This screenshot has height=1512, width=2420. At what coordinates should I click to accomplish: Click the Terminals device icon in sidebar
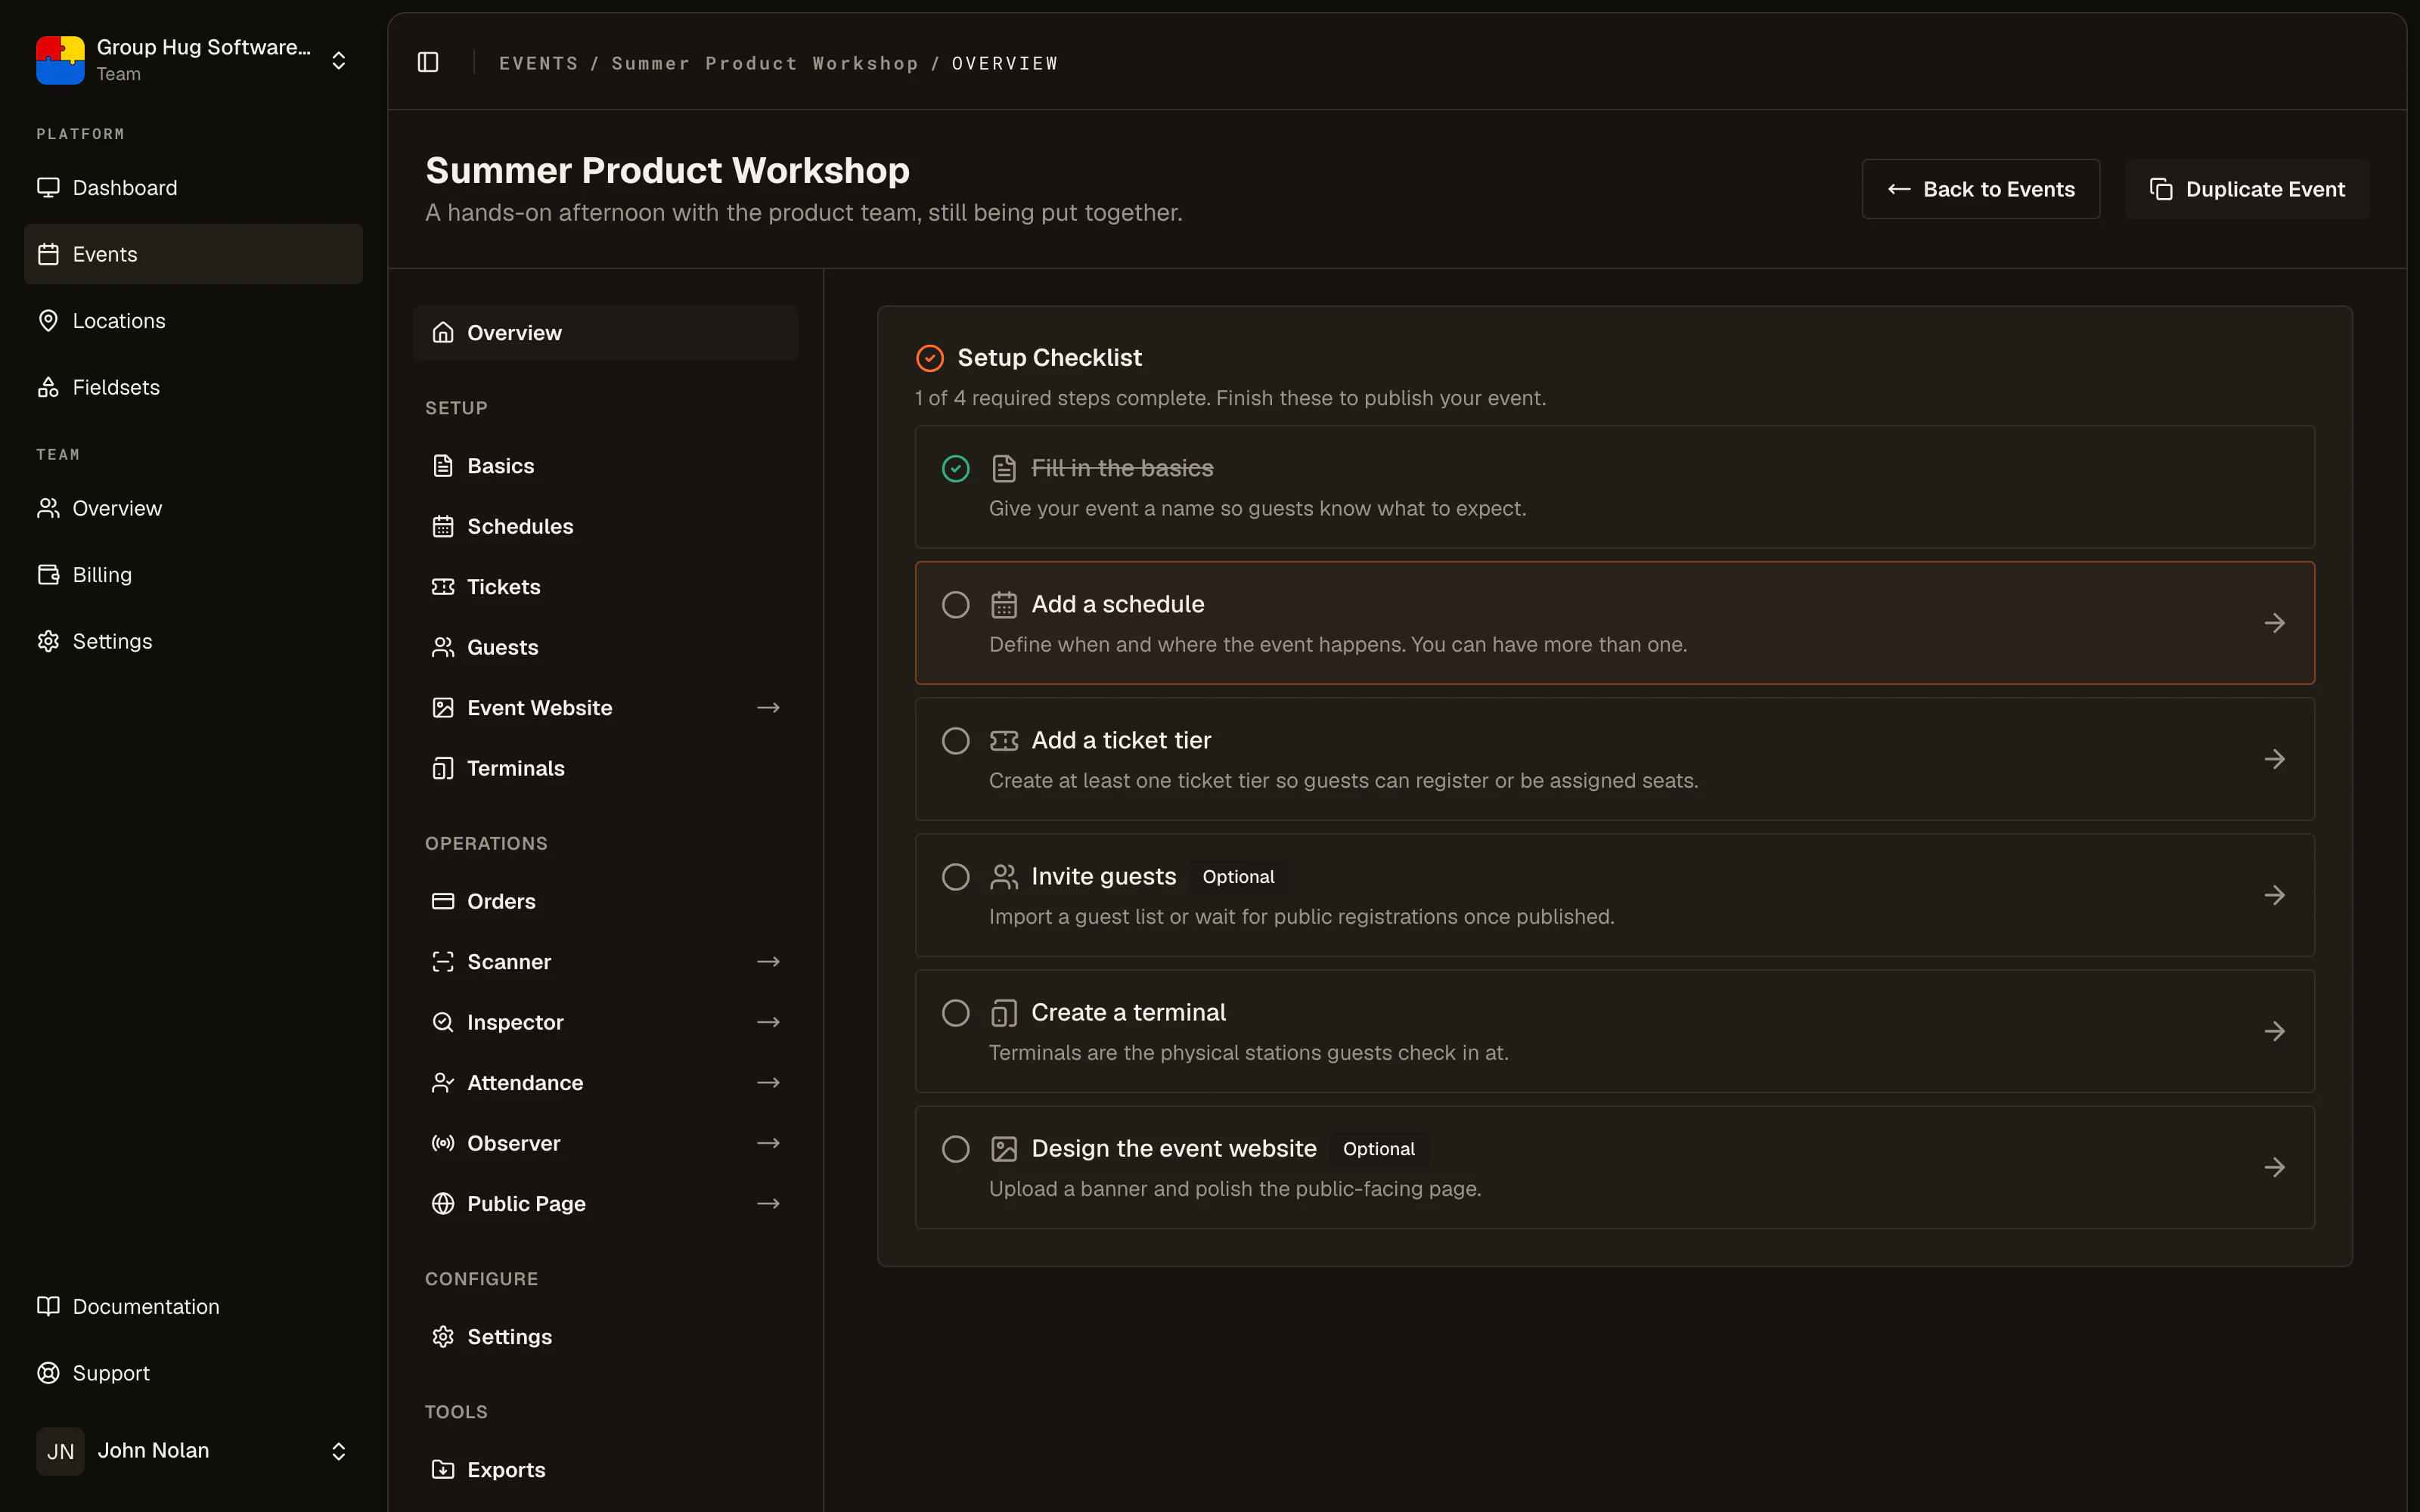click(x=443, y=768)
